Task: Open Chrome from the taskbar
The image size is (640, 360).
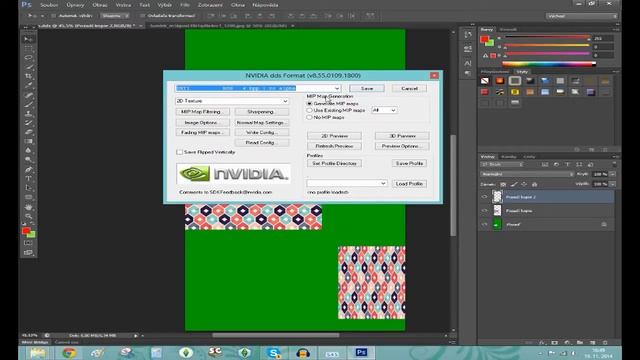Action: 69,353
